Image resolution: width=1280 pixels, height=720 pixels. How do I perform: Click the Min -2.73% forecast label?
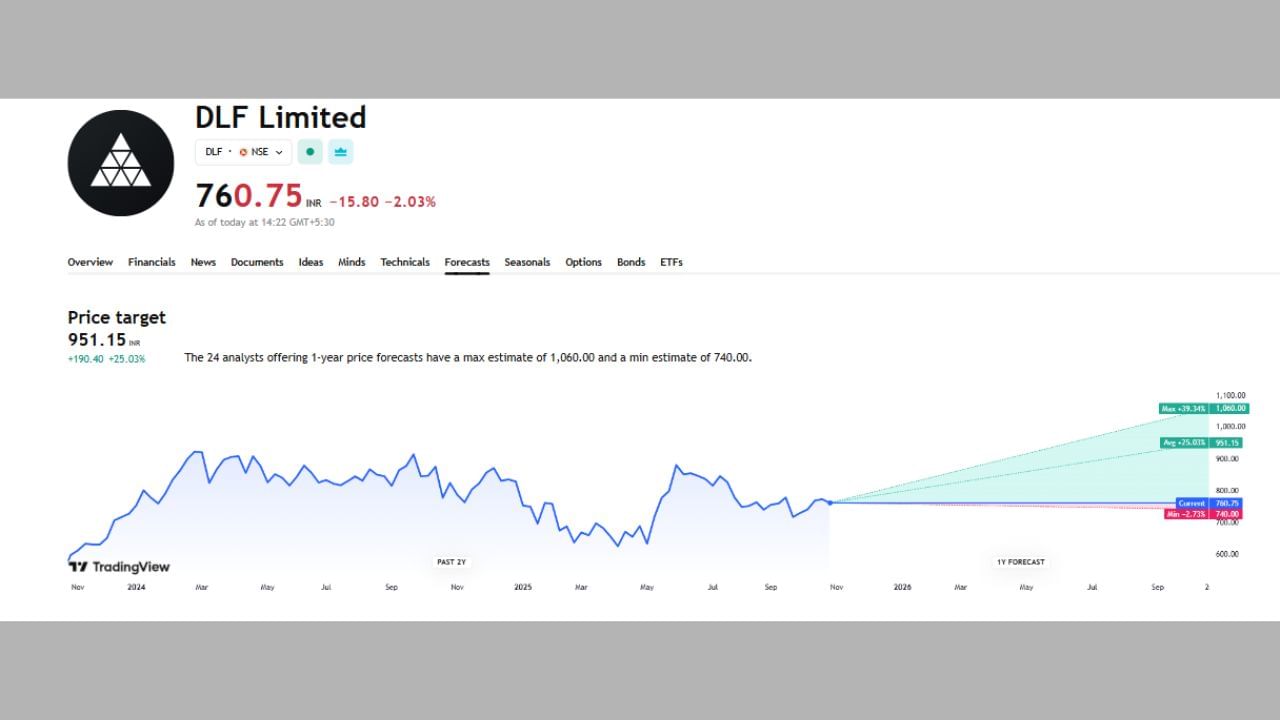coord(1187,514)
